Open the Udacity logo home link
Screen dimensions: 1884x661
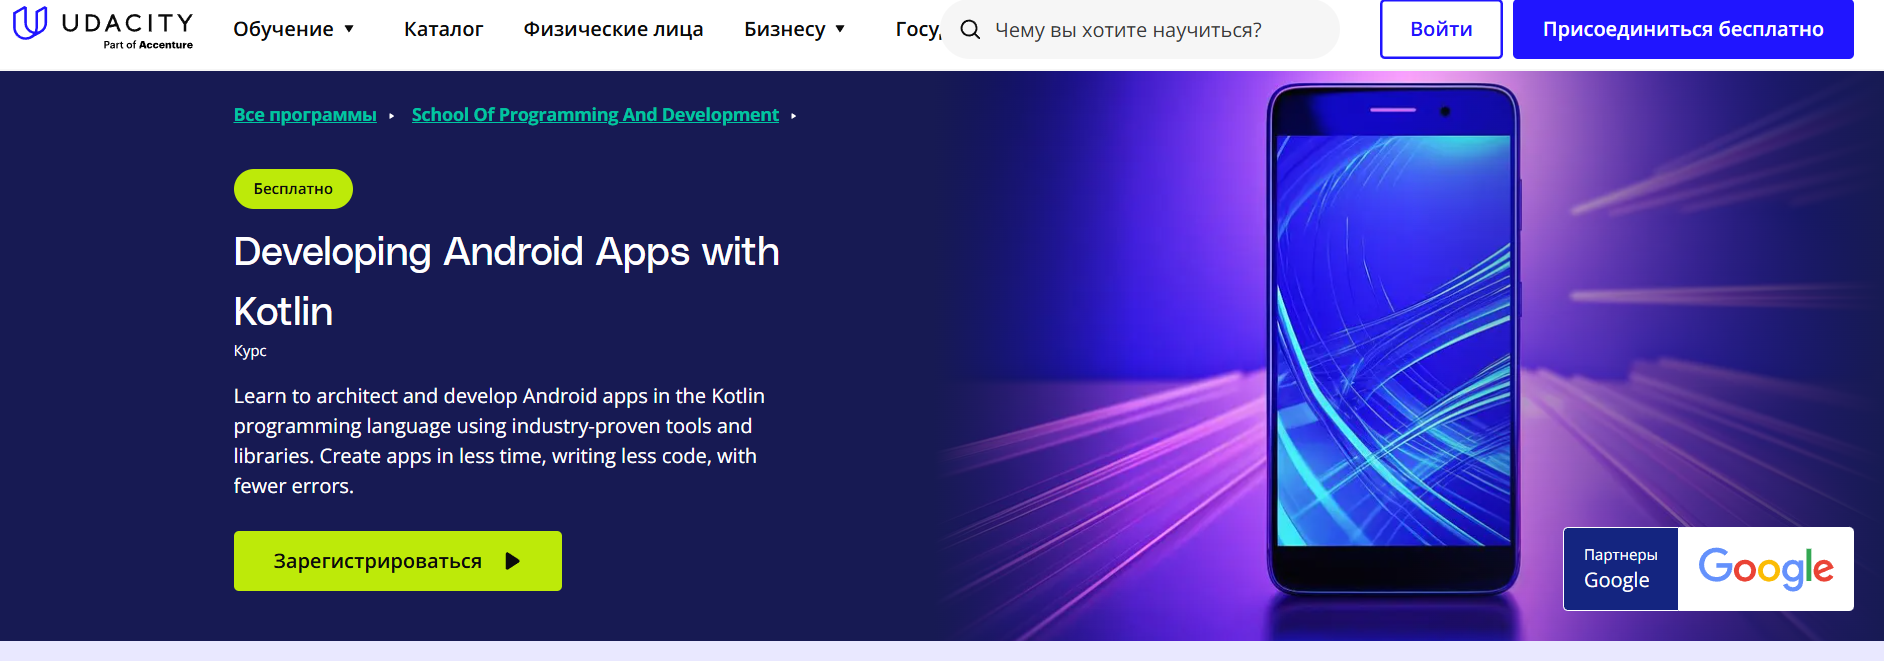(x=103, y=28)
